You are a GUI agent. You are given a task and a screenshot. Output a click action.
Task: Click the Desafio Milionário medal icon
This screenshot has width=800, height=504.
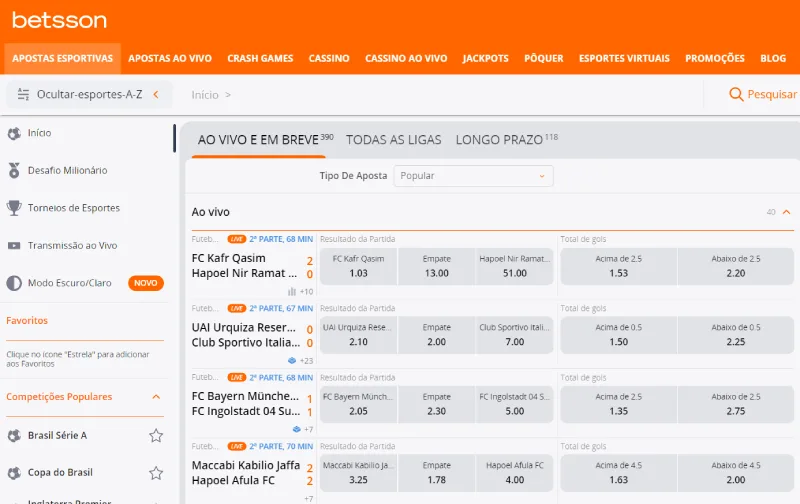click(14, 170)
